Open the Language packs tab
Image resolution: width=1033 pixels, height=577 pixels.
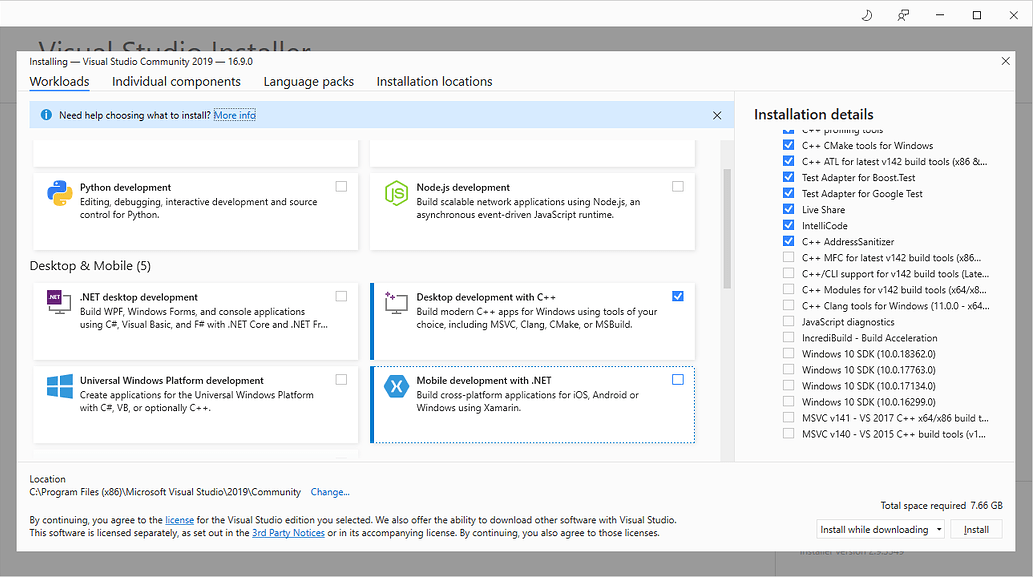(x=308, y=82)
